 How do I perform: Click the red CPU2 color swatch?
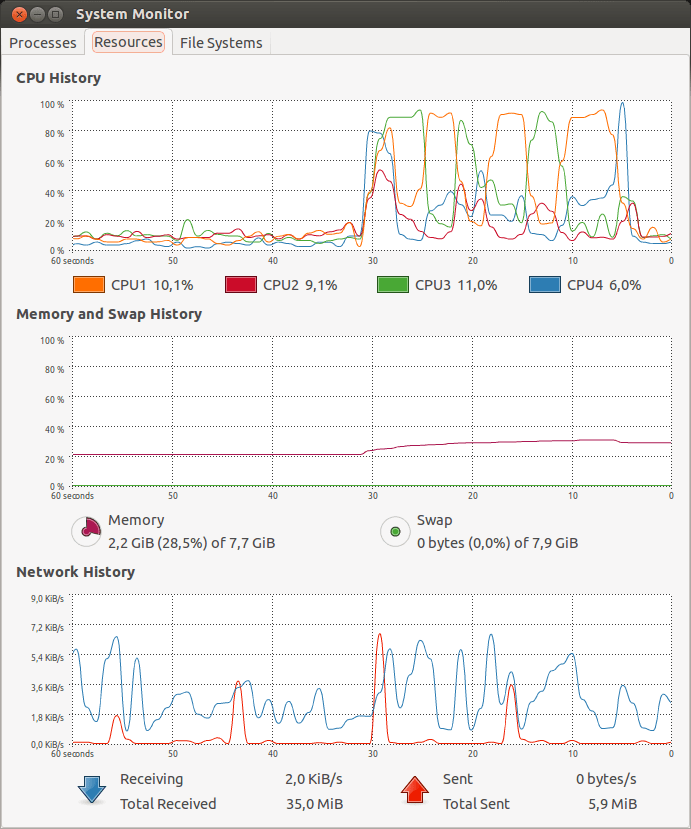[241, 285]
